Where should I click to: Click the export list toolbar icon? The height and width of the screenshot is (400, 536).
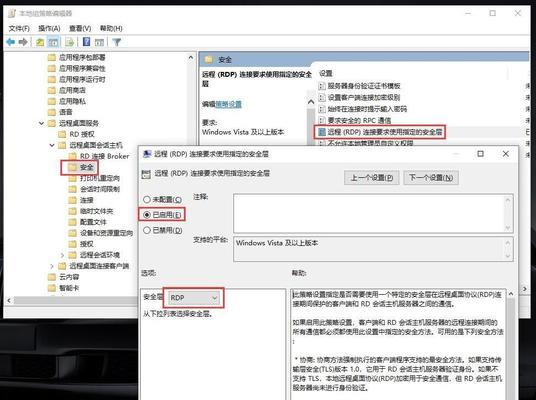pos(69,42)
